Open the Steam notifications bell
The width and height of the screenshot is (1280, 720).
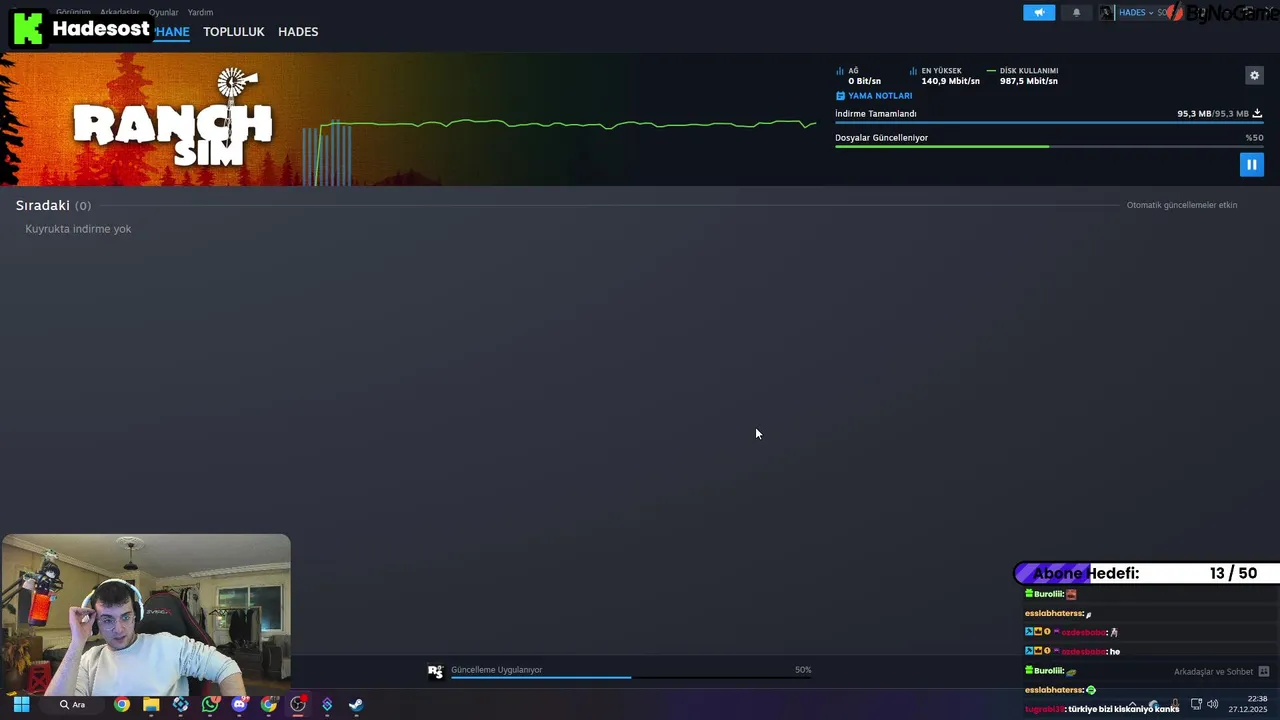coord(1077,13)
